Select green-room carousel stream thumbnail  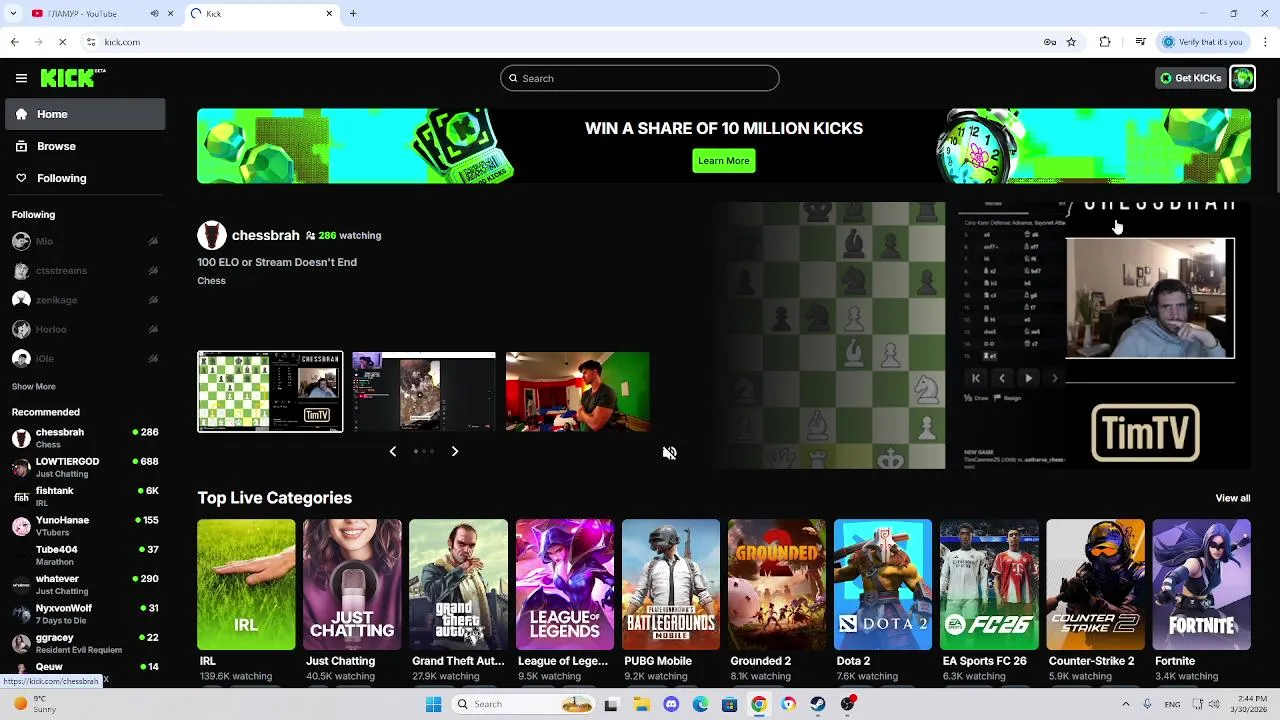tap(577, 391)
